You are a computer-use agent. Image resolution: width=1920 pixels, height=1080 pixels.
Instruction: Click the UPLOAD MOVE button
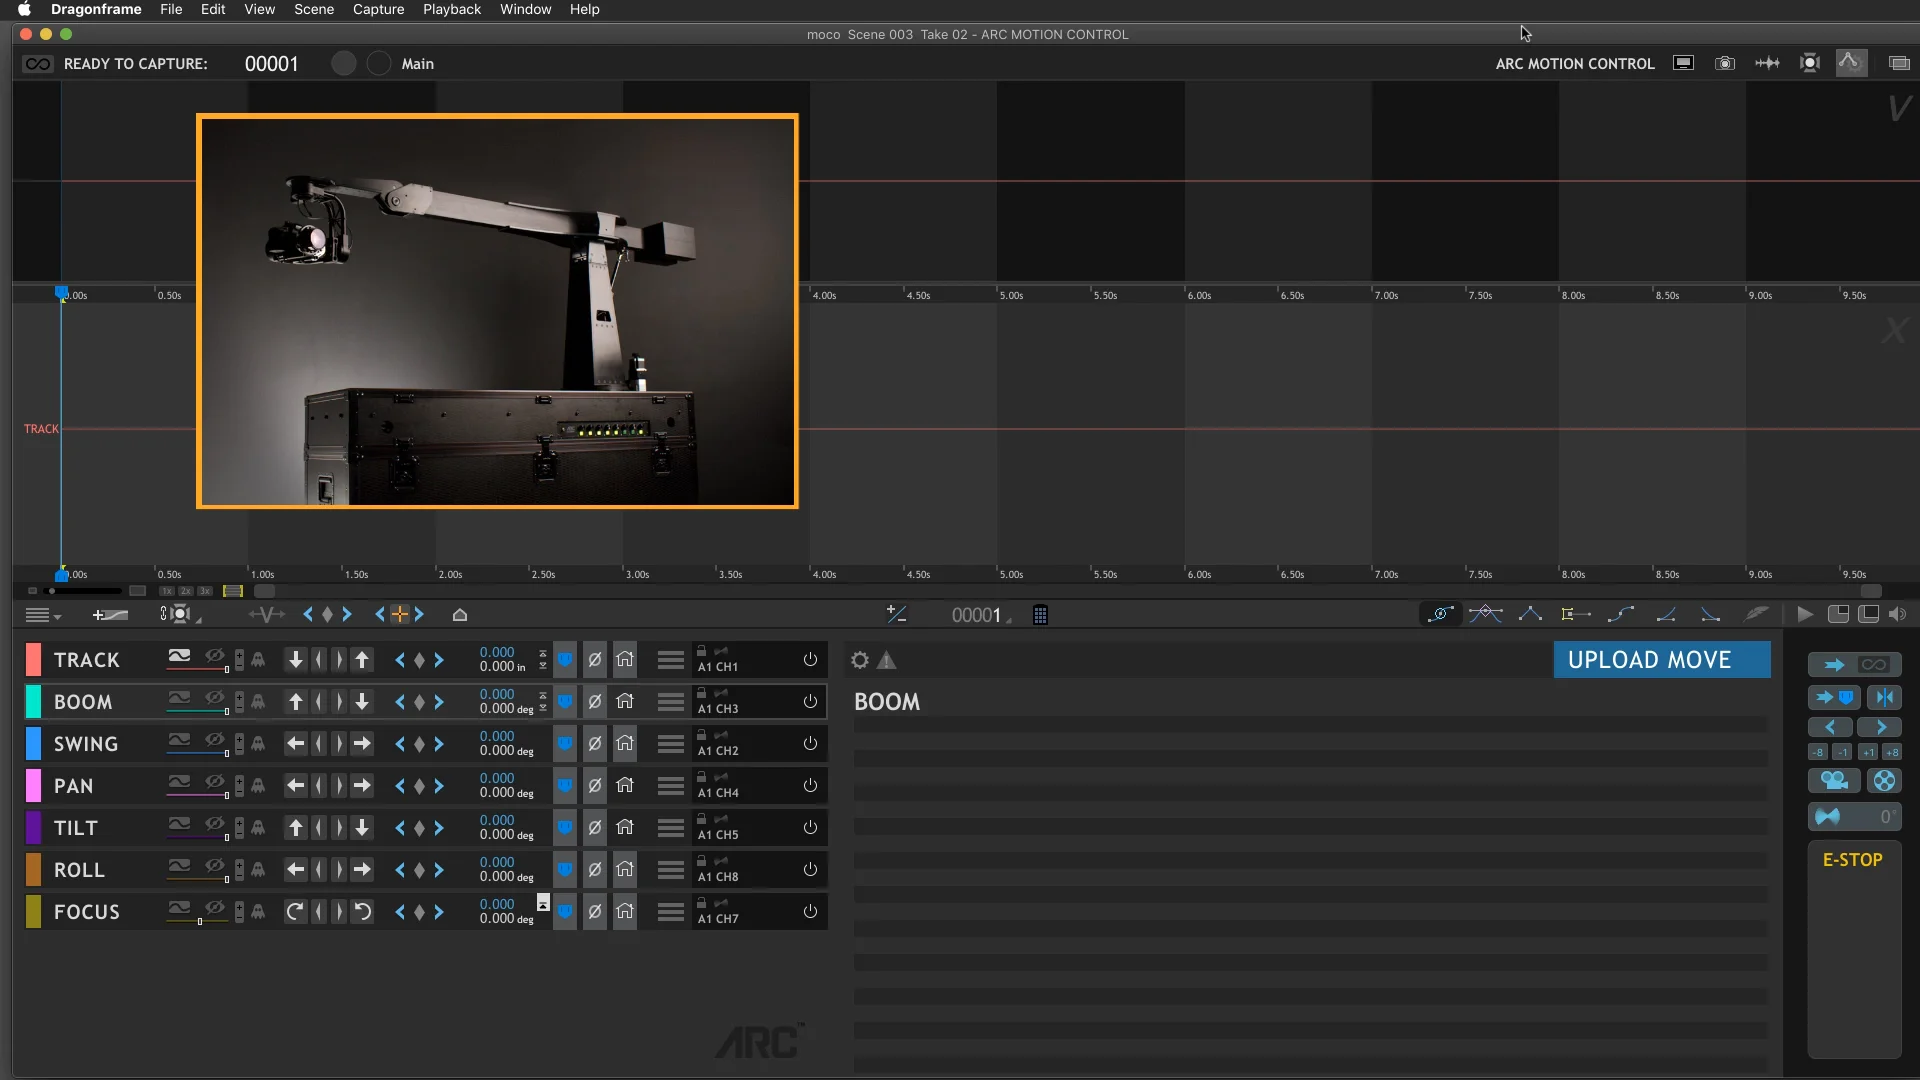[1661, 660]
